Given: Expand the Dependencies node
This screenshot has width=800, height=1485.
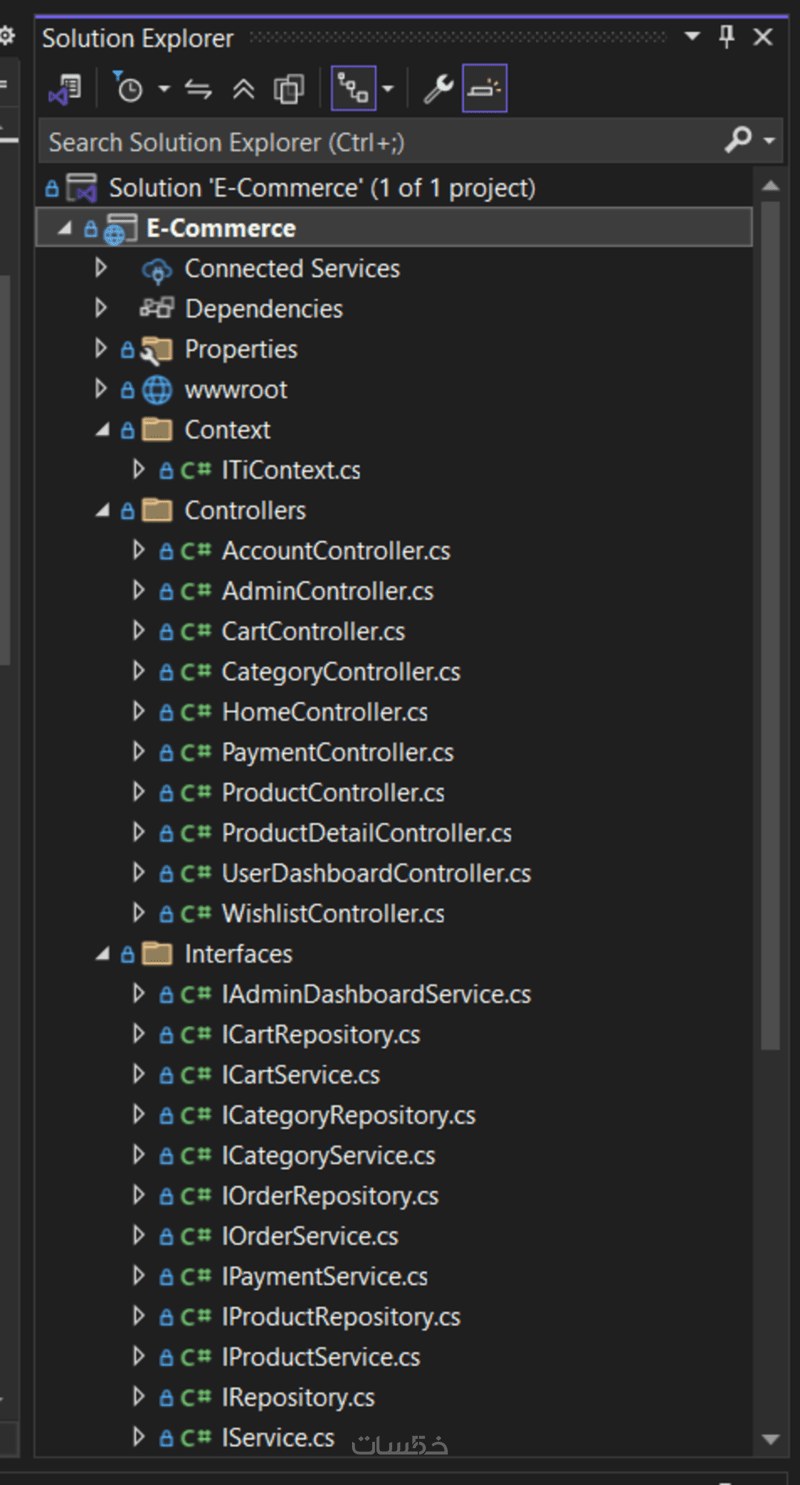Looking at the screenshot, I should click(x=100, y=308).
